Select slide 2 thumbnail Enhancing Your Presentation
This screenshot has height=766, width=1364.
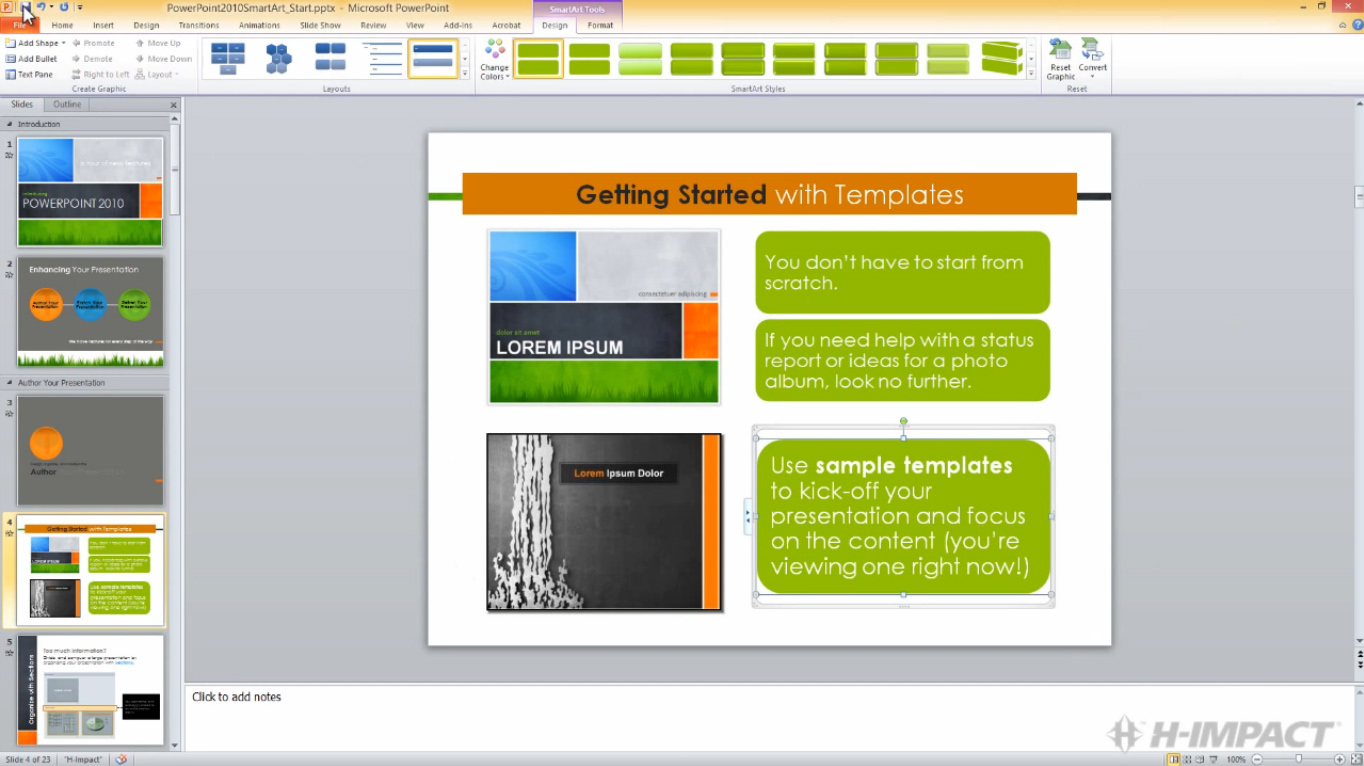tap(90, 311)
